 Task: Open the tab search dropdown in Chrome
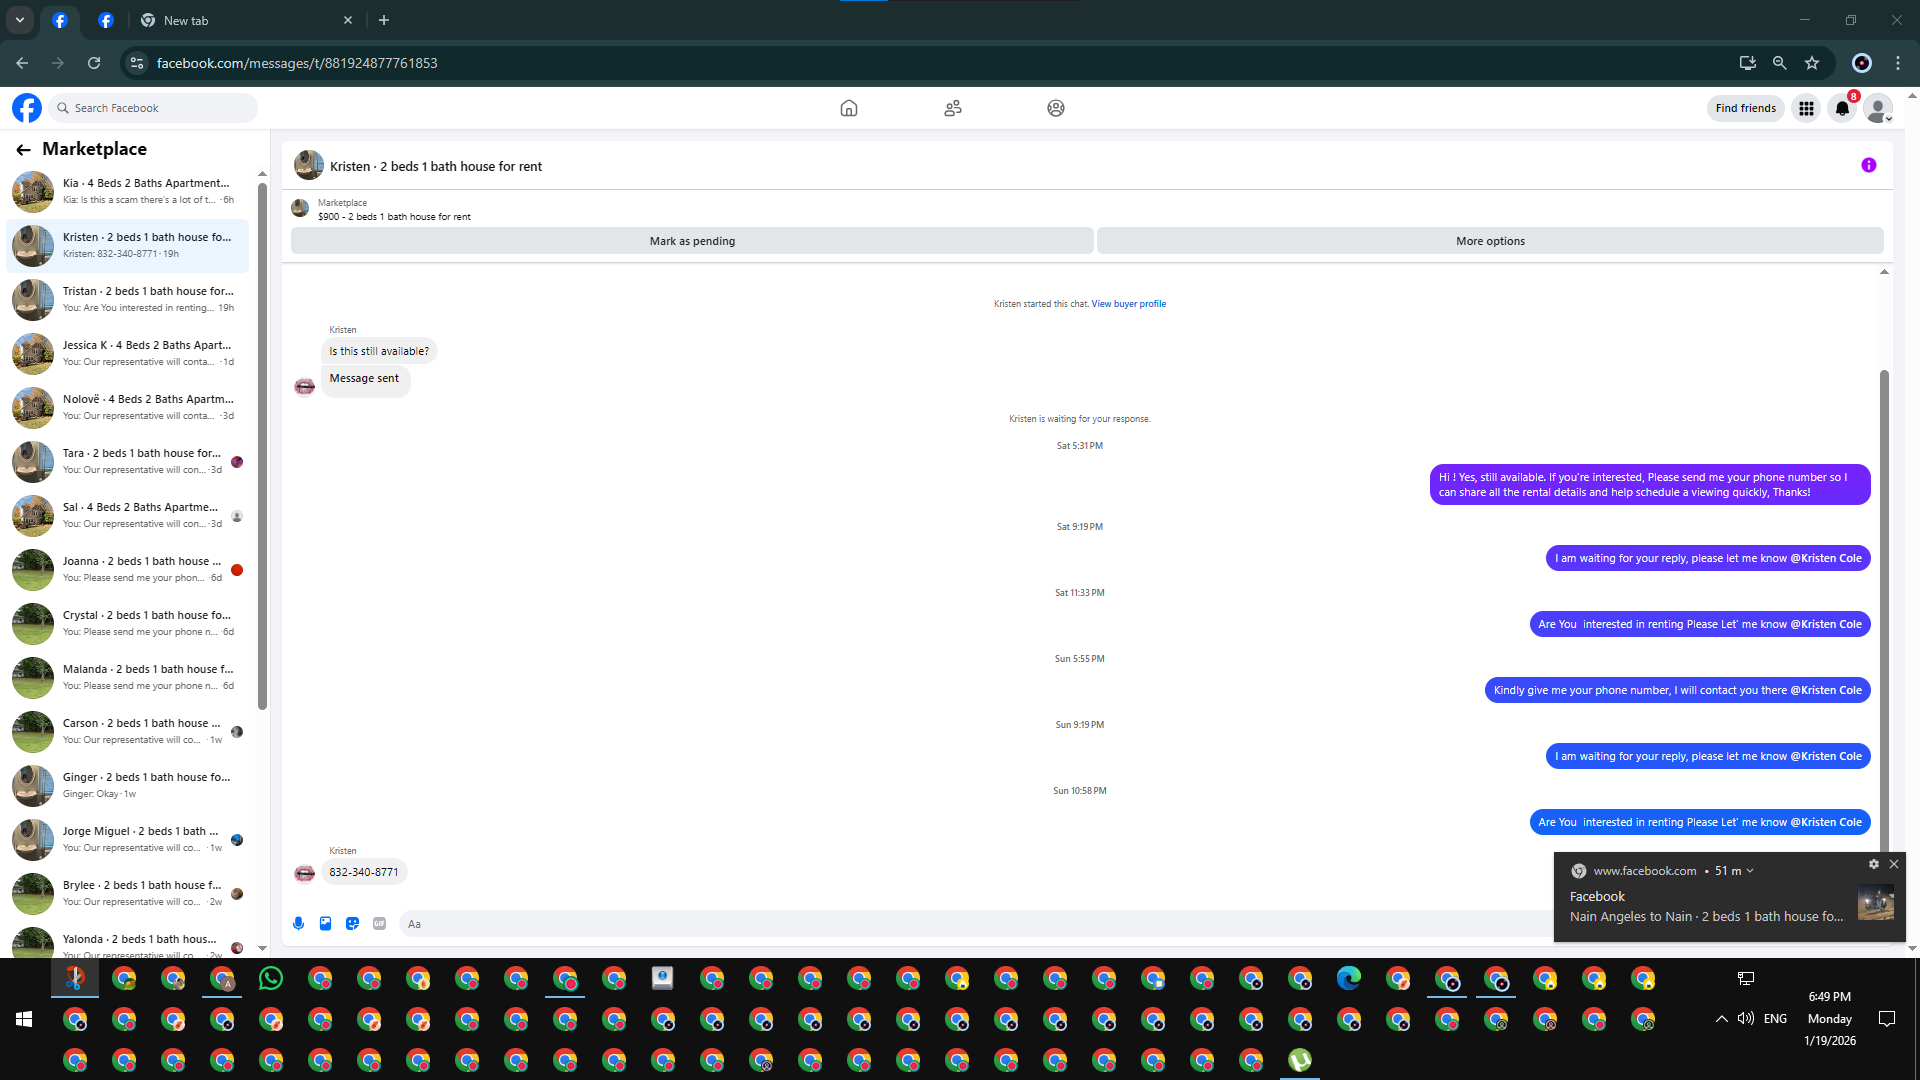pyautogui.click(x=20, y=20)
